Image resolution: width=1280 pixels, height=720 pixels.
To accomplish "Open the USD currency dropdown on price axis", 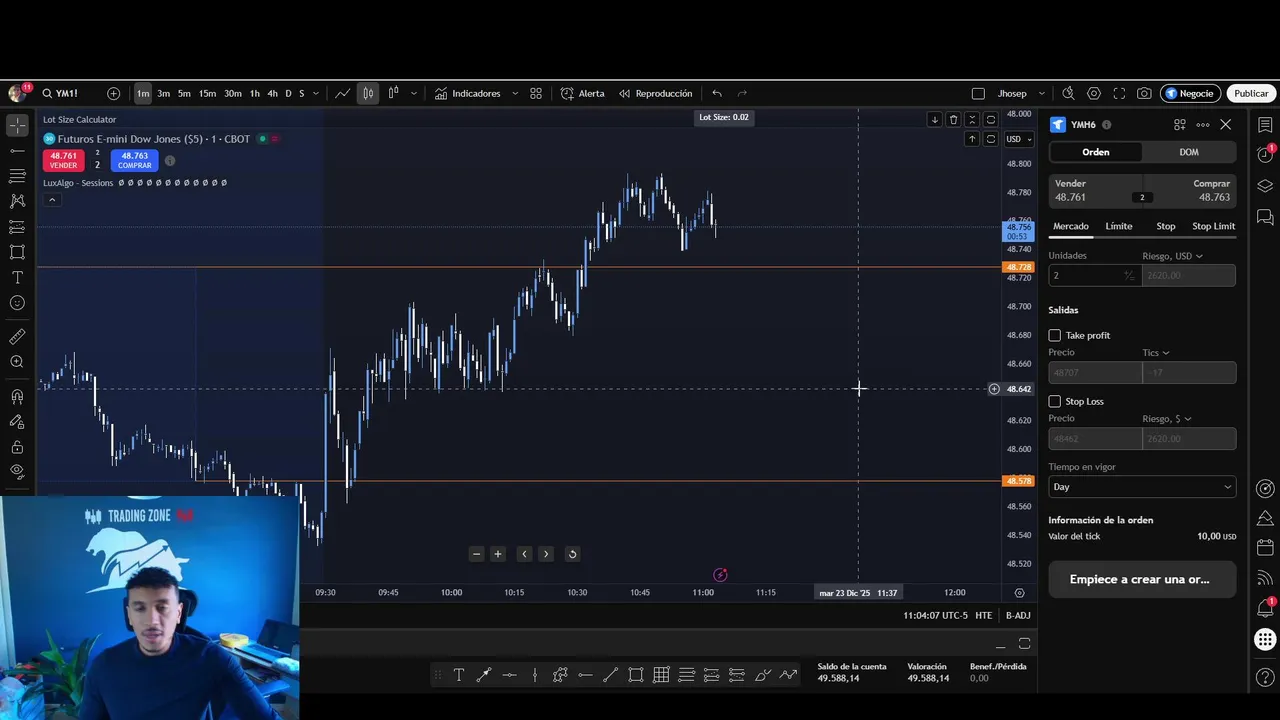I will tap(1018, 139).
